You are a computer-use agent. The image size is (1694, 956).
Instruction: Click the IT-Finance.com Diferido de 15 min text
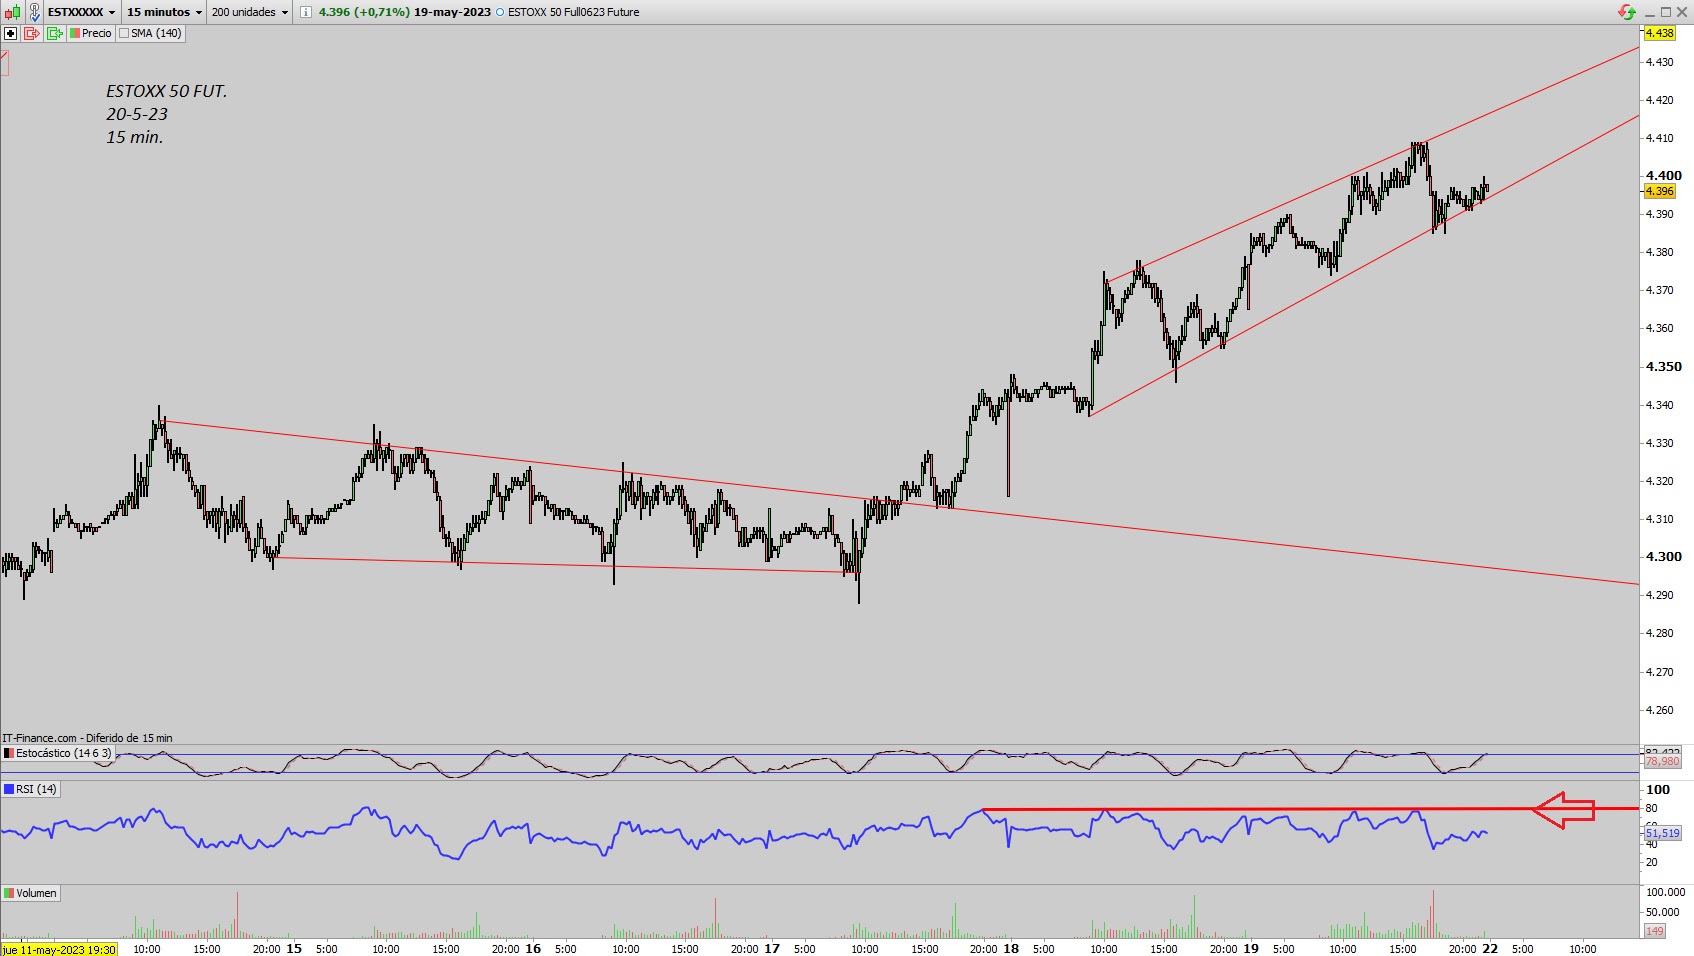tap(87, 738)
